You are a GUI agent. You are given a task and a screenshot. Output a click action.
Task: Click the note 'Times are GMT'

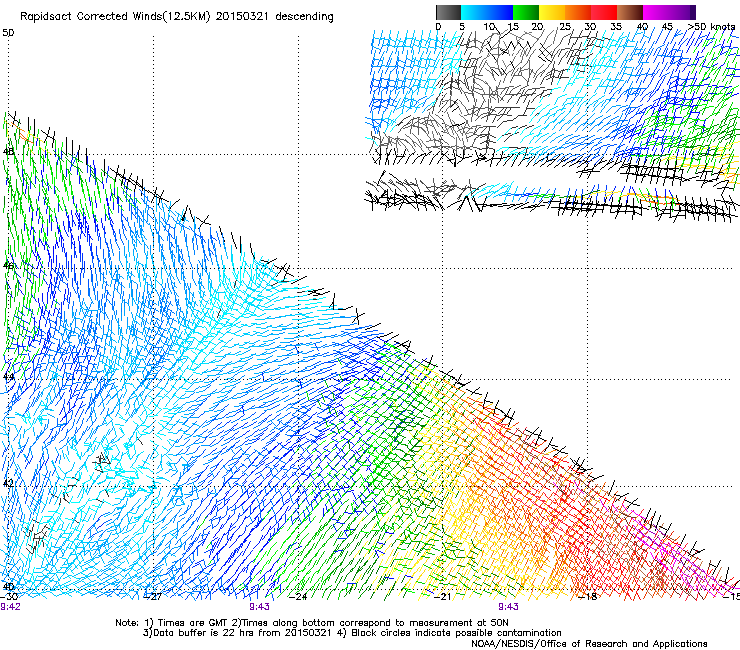click(x=193, y=623)
